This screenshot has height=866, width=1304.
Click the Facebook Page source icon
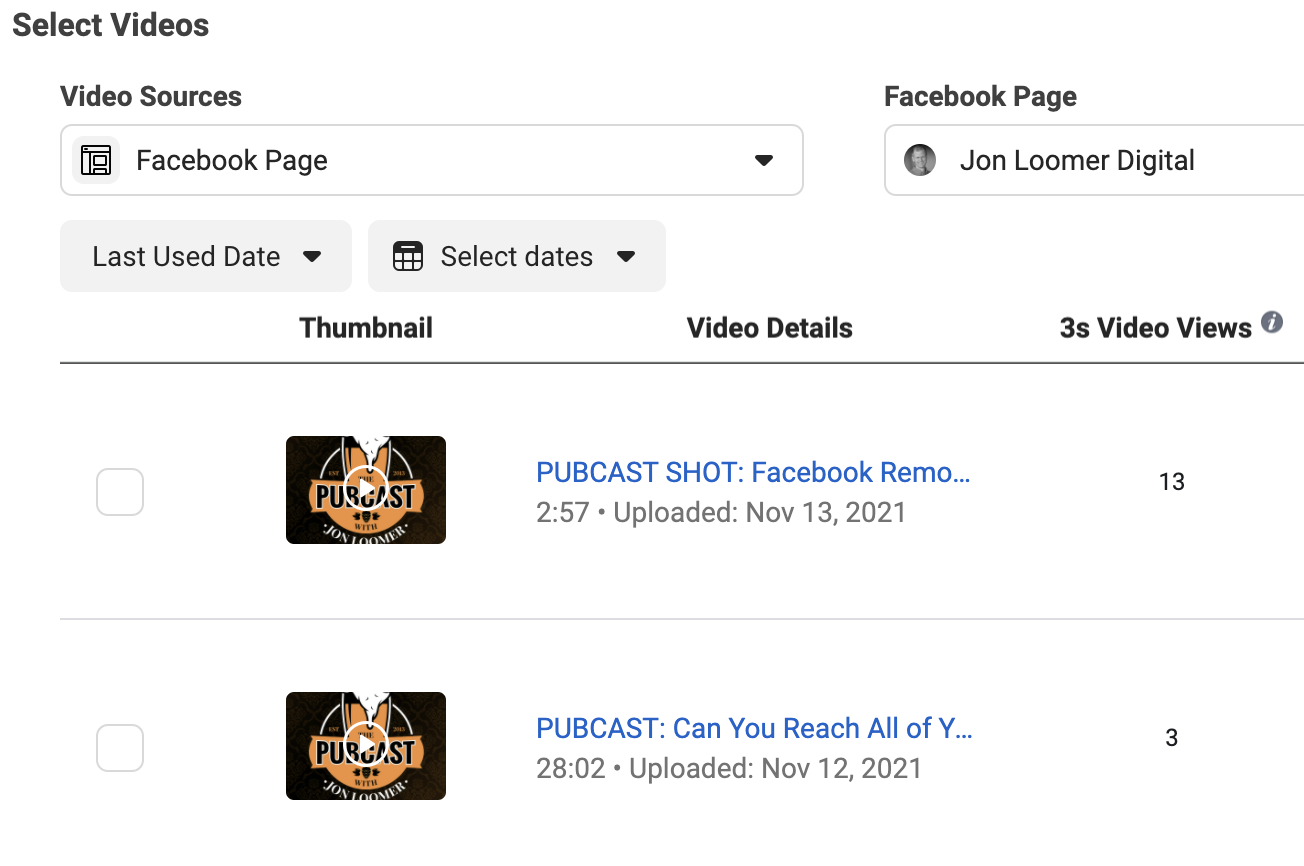click(x=96, y=160)
